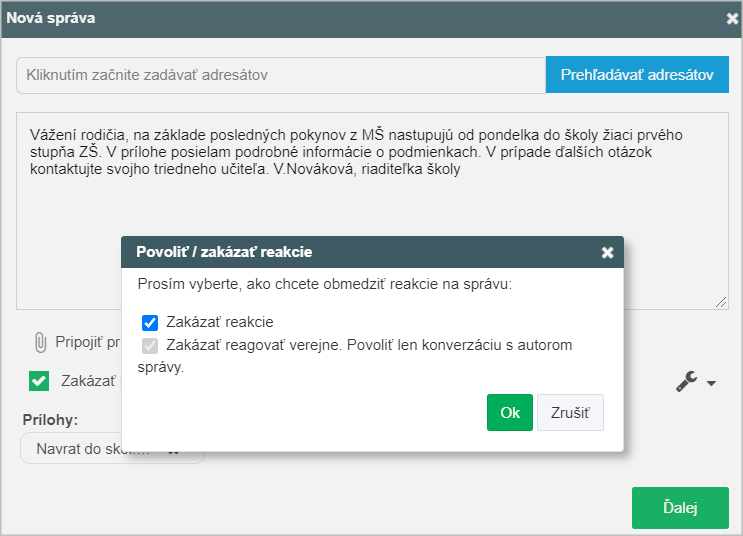Screen dimensions: 743x536
Task: Click the paperclip attach file icon
Action: pyautogui.click(x=40, y=342)
